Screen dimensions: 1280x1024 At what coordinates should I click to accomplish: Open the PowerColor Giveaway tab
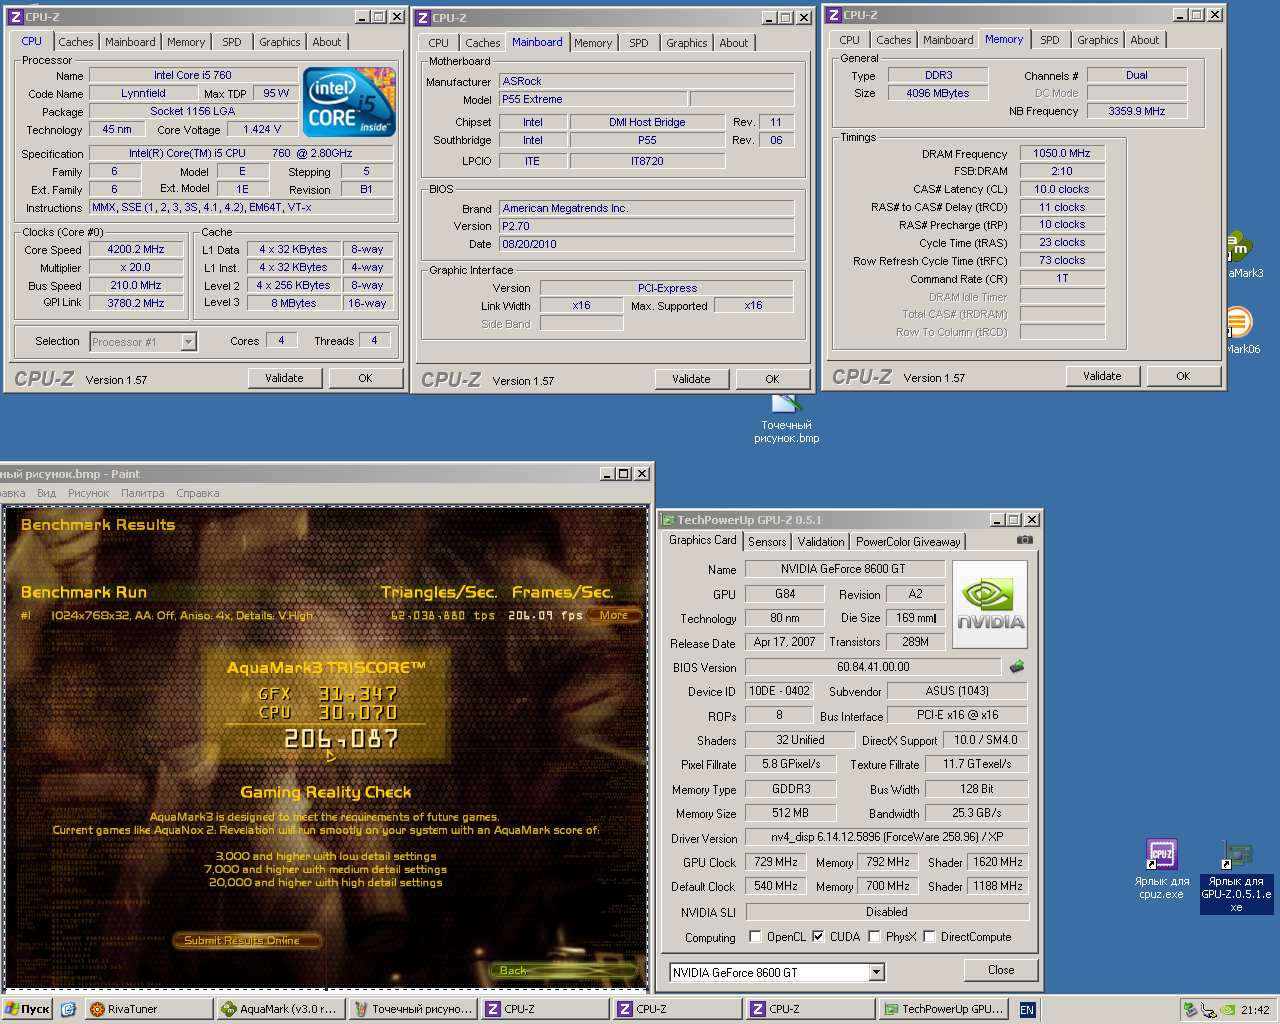908,542
